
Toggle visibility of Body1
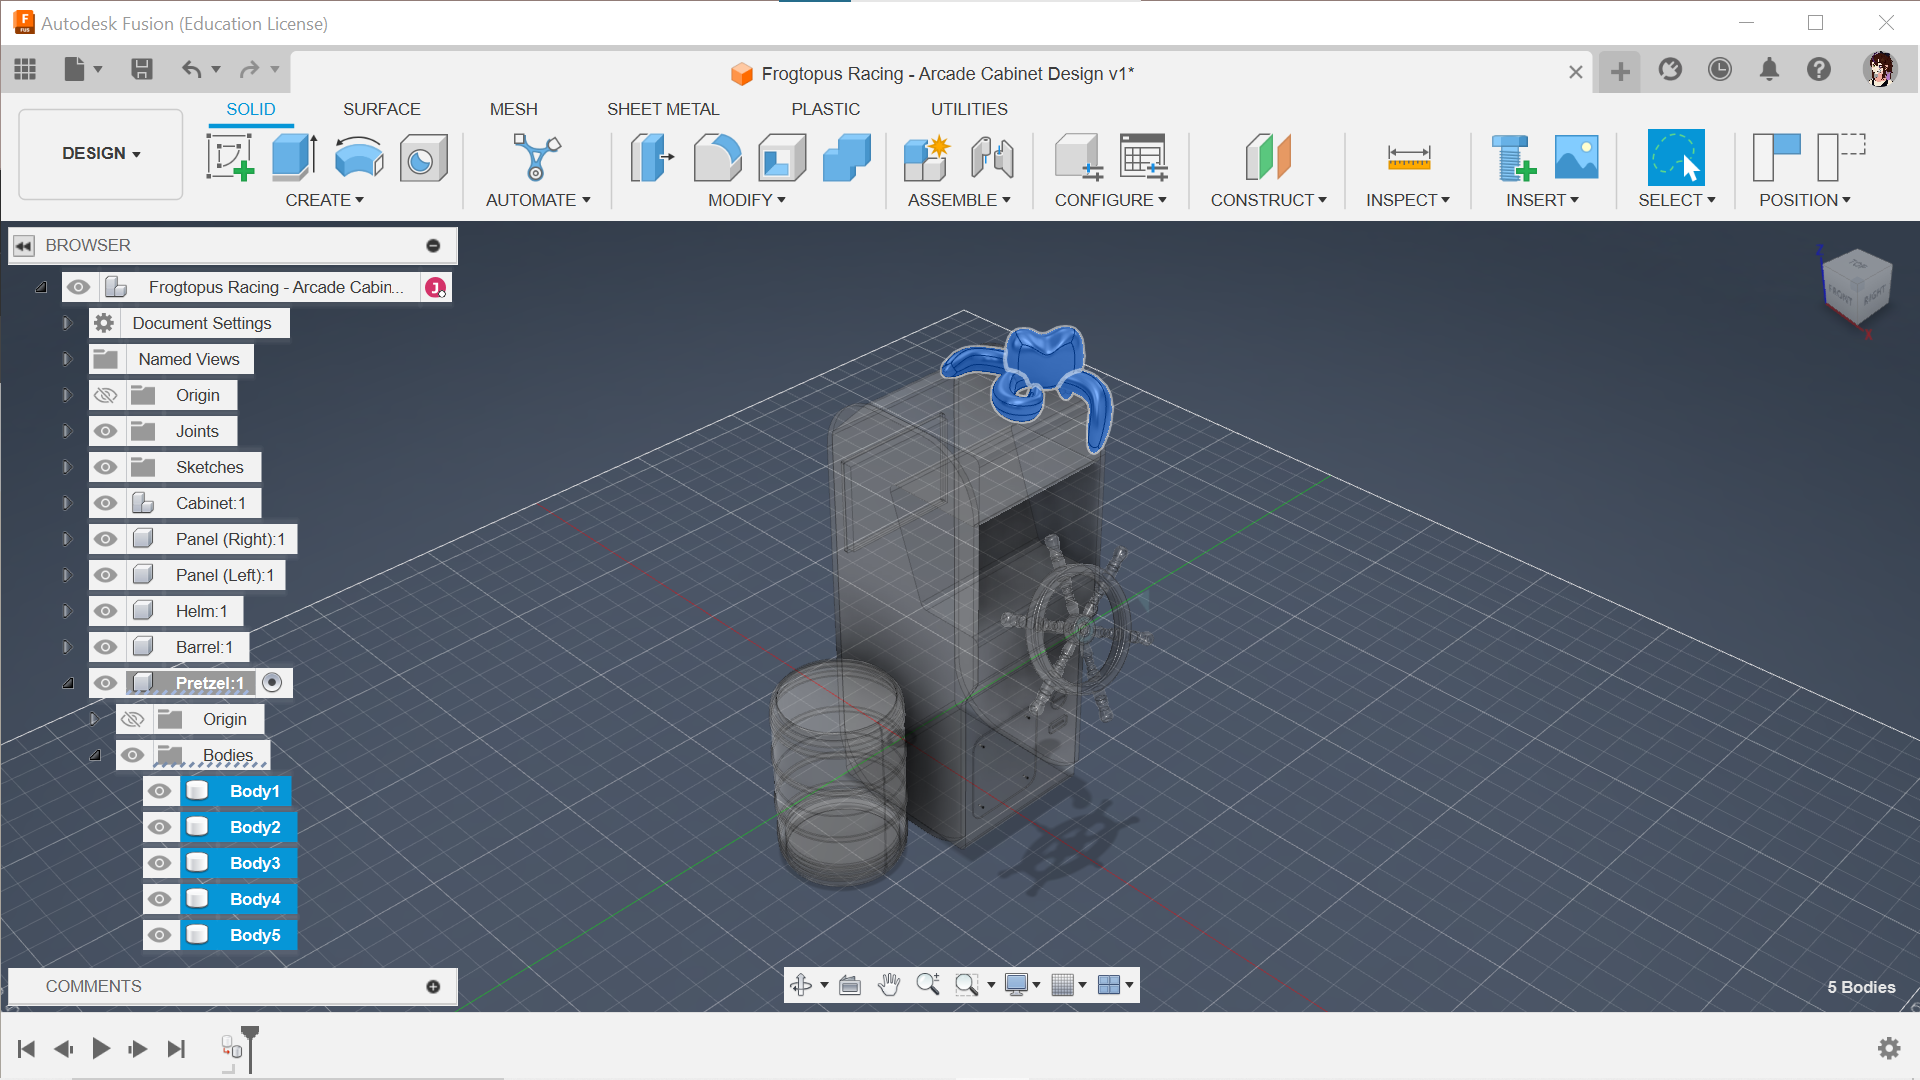[x=159, y=791]
